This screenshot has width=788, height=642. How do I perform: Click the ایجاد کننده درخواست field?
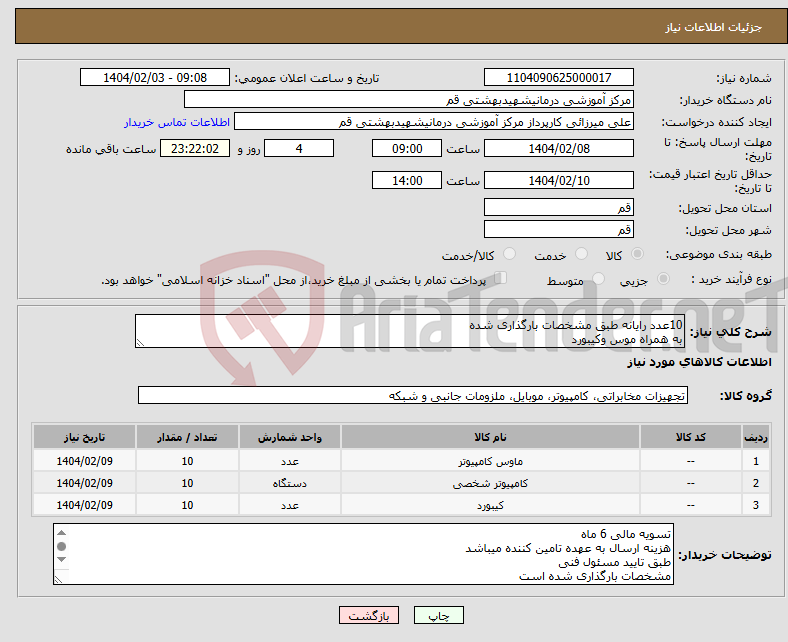point(434,122)
